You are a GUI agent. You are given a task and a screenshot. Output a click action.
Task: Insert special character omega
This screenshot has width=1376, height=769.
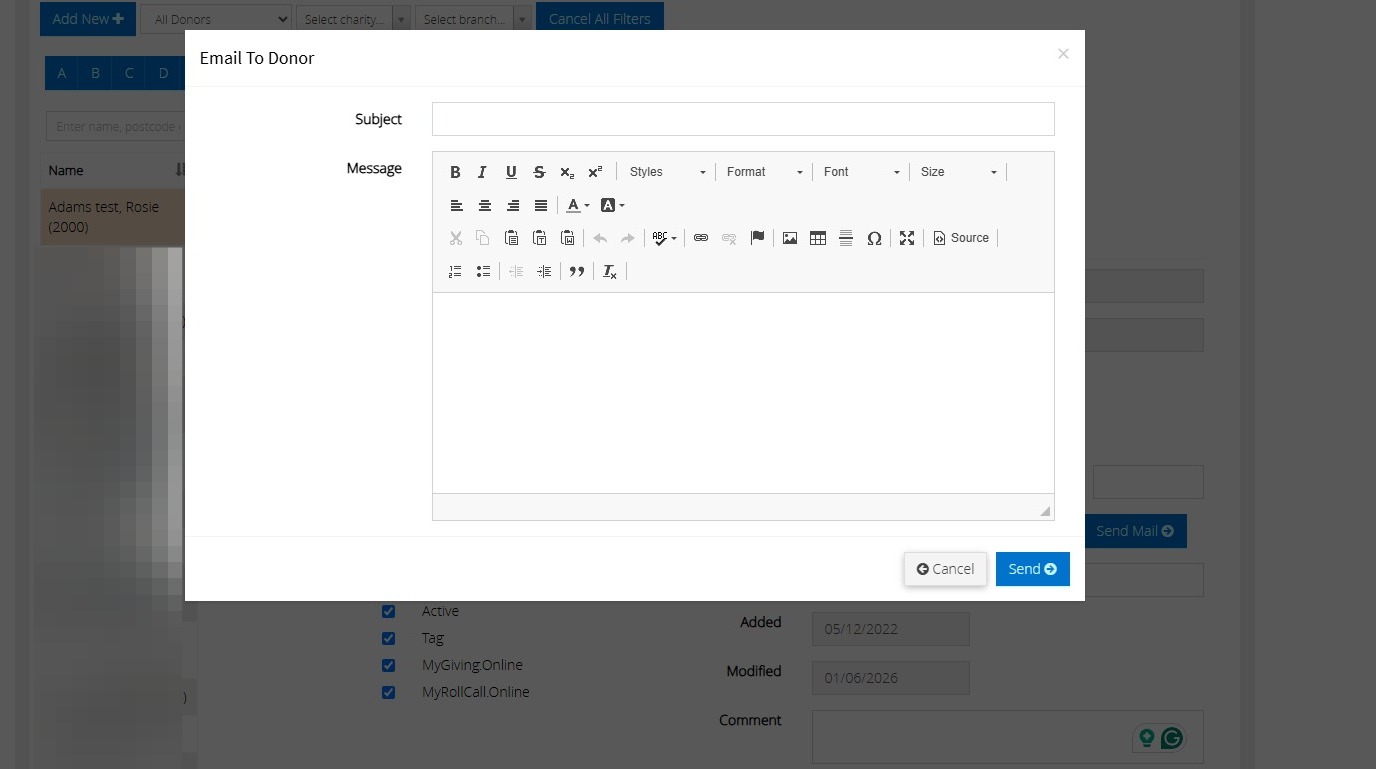[x=874, y=238]
